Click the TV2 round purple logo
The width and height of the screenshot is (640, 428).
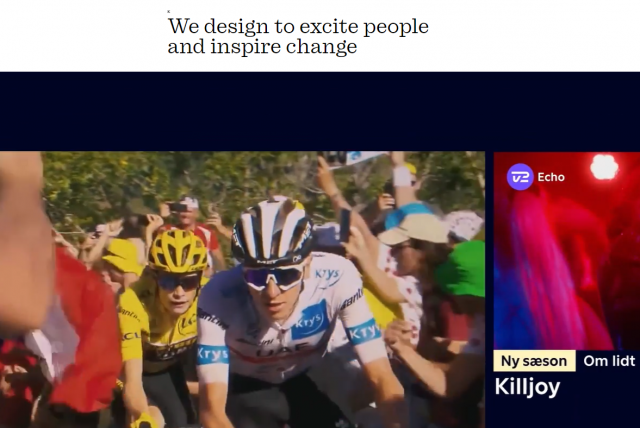click(x=520, y=177)
